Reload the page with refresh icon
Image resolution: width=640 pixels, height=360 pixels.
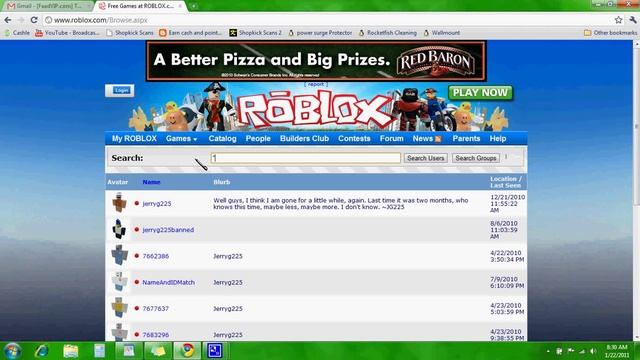(34, 20)
